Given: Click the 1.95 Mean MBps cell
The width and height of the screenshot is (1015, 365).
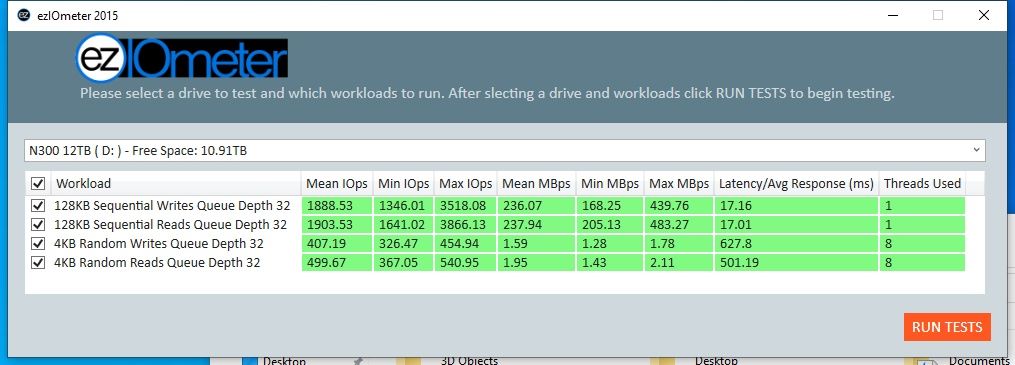Looking at the screenshot, I should 536,263.
